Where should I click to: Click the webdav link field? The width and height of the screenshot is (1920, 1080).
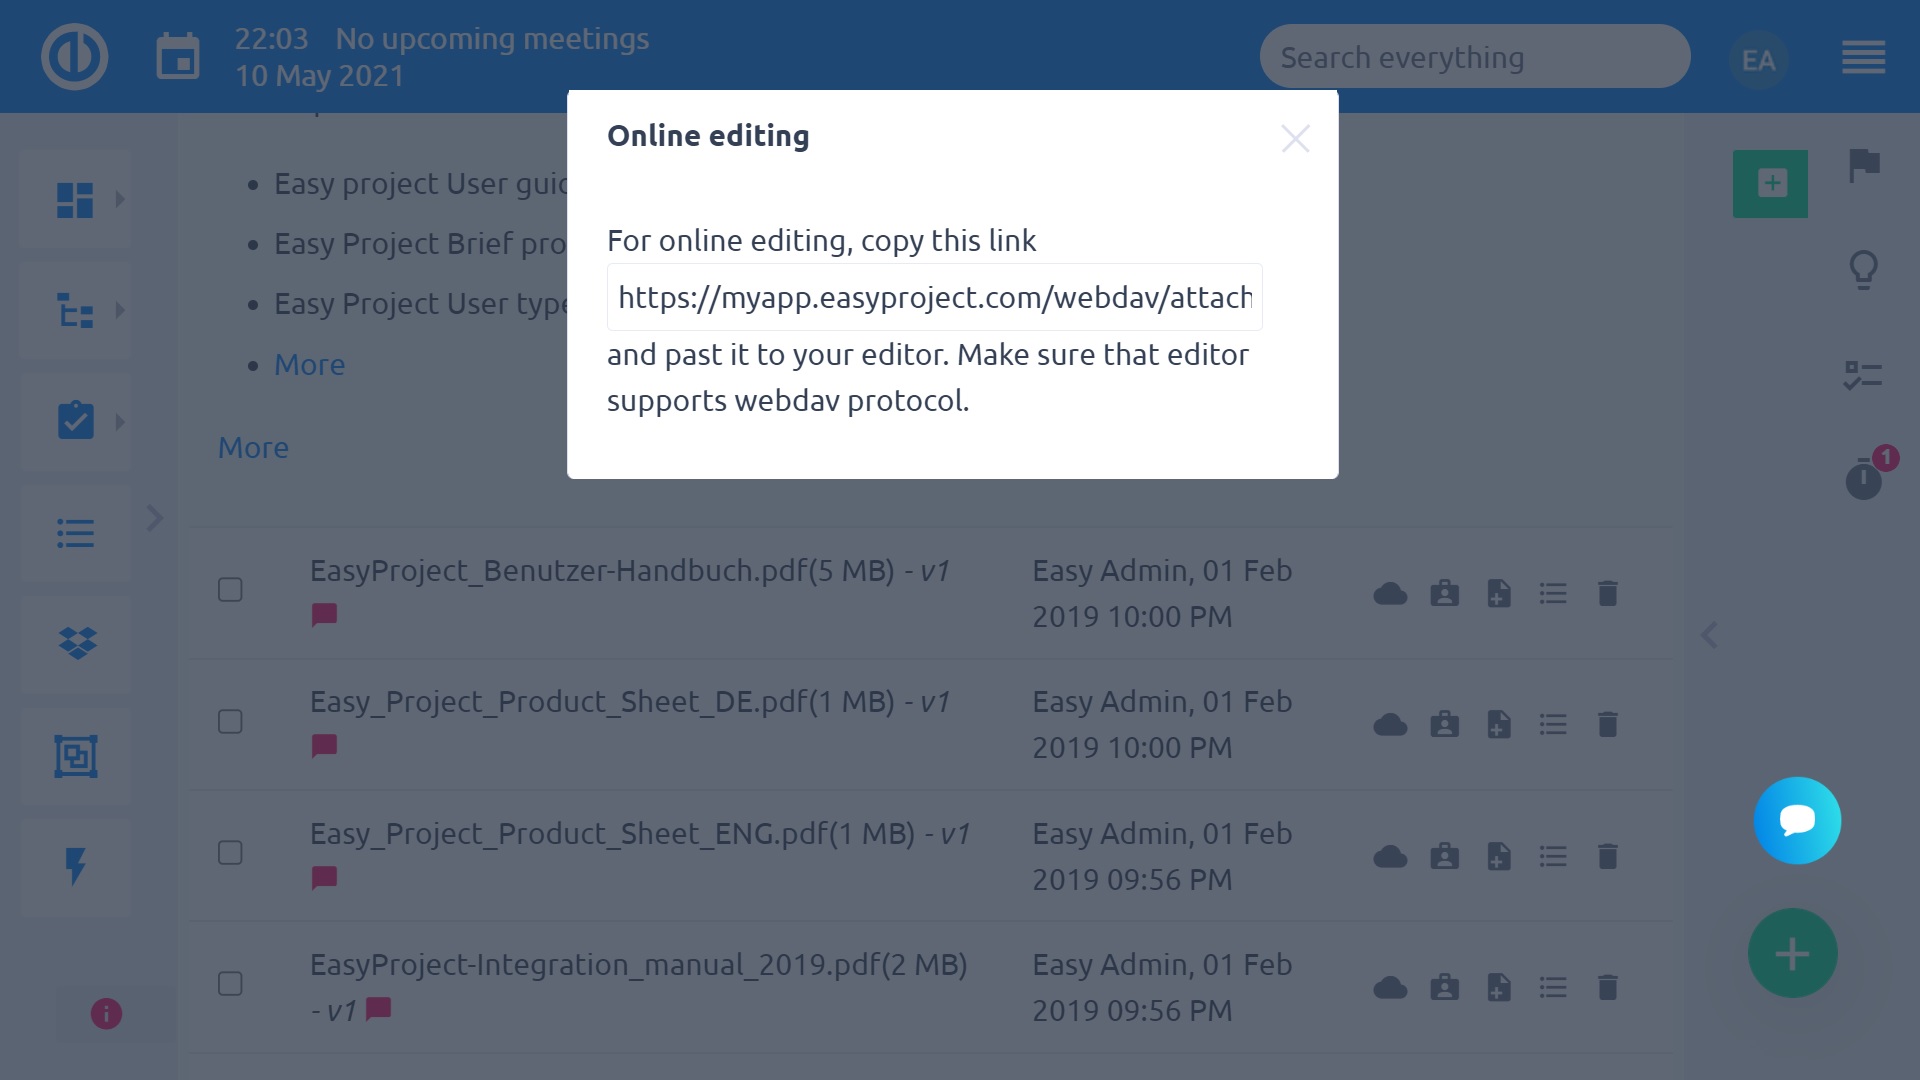point(934,297)
